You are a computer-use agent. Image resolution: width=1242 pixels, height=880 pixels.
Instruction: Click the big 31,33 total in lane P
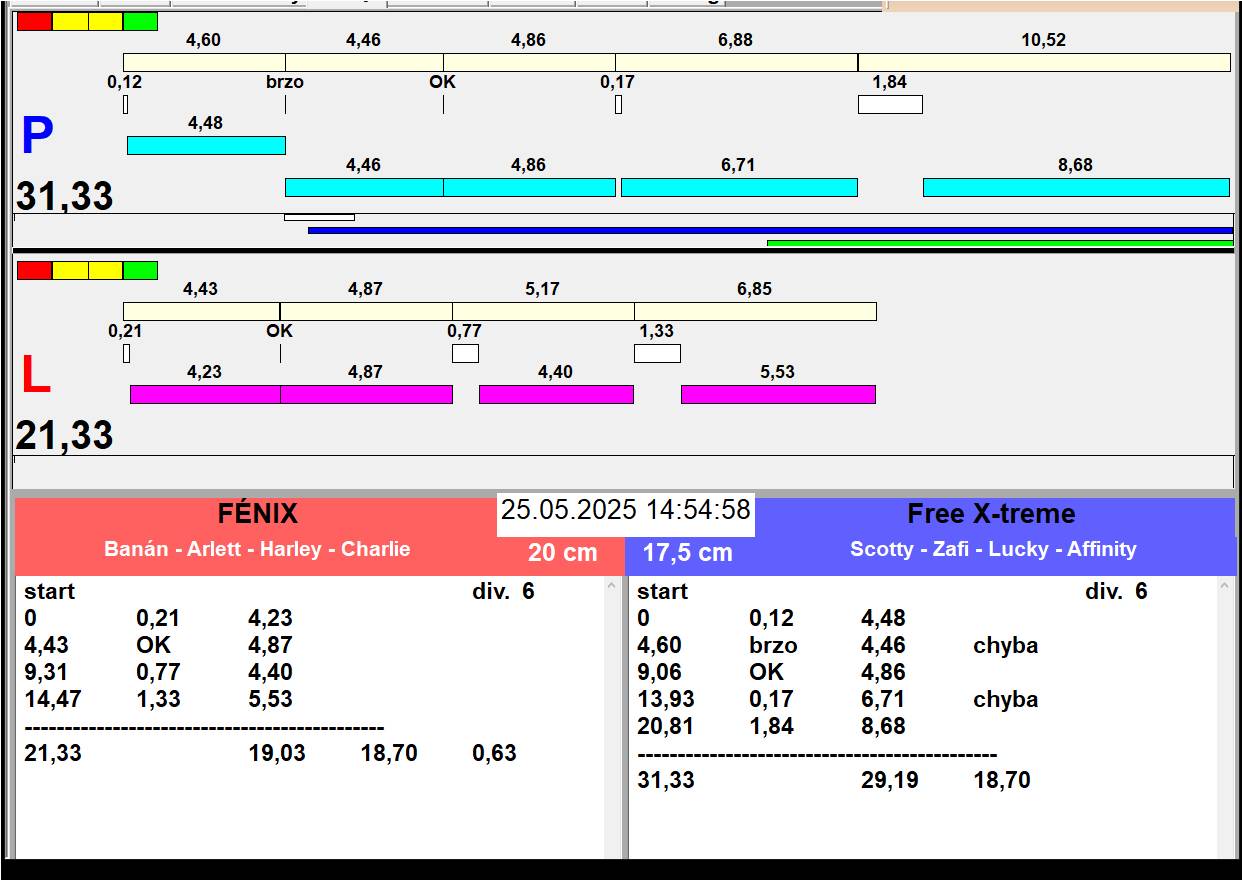tap(64, 196)
